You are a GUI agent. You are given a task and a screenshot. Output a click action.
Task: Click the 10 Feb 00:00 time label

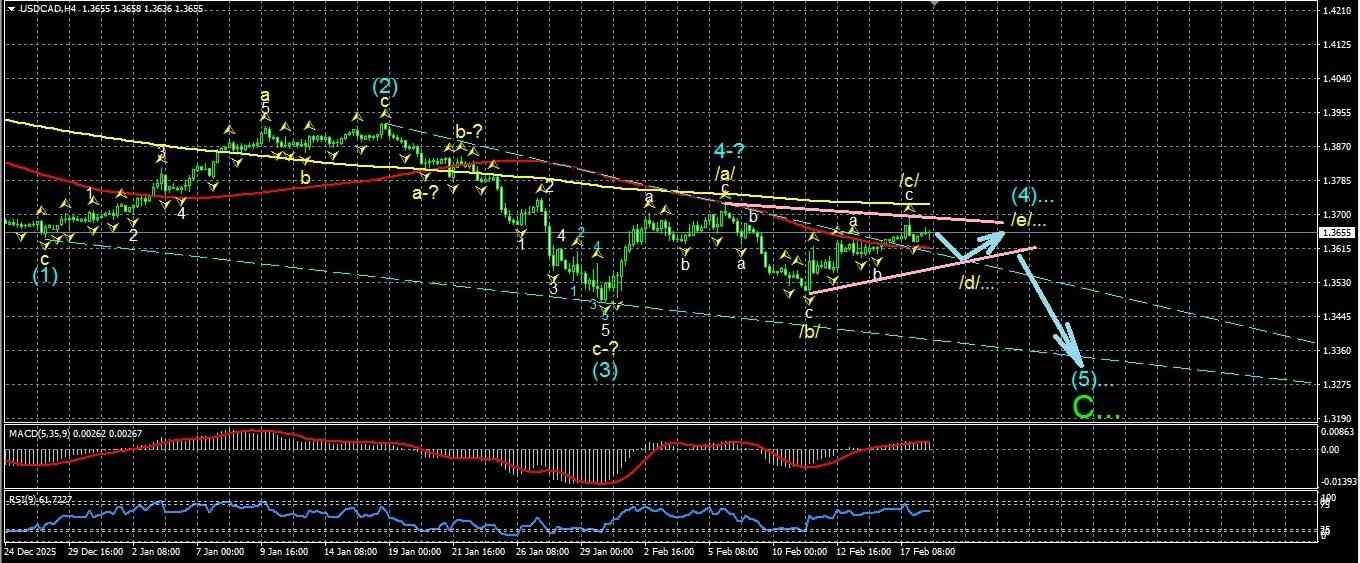800,552
